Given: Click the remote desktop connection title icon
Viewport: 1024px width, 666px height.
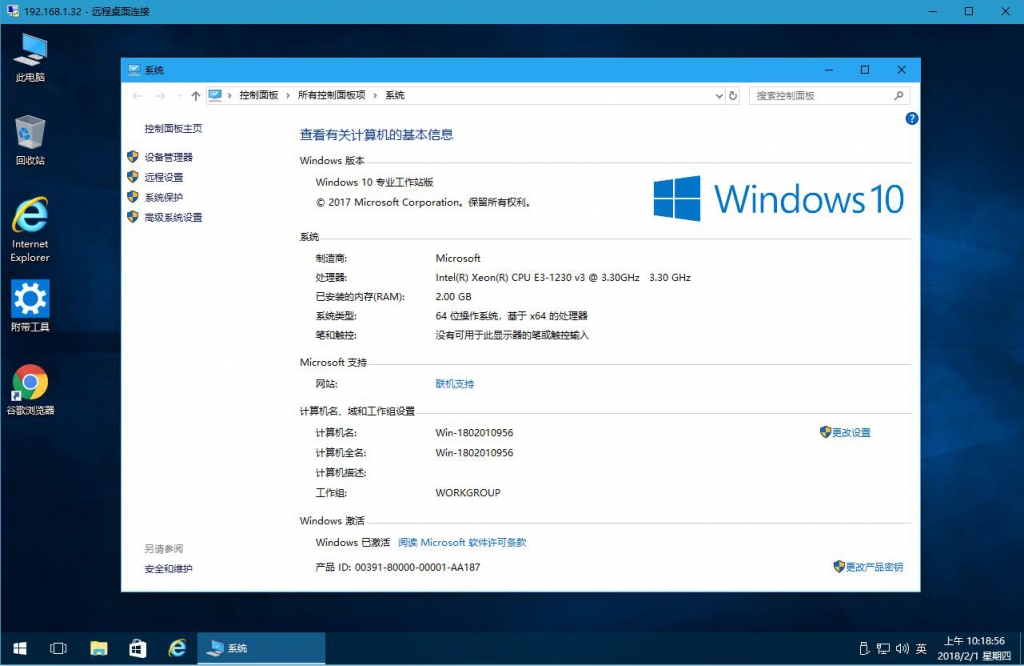Looking at the screenshot, I should 12,11.
